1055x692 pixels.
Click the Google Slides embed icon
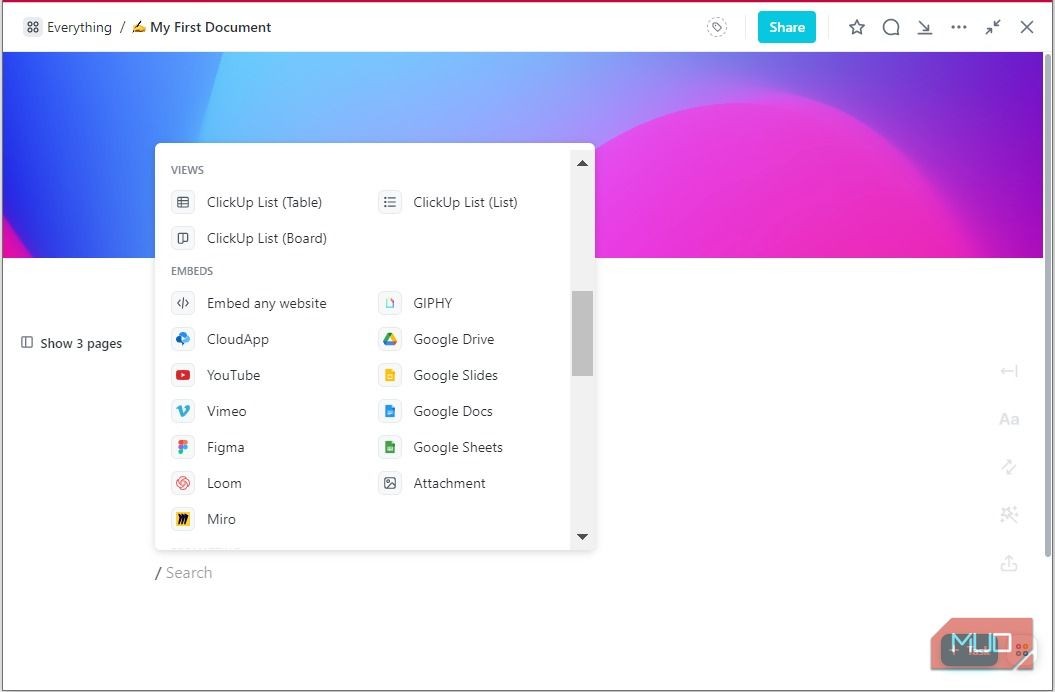click(x=390, y=376)
